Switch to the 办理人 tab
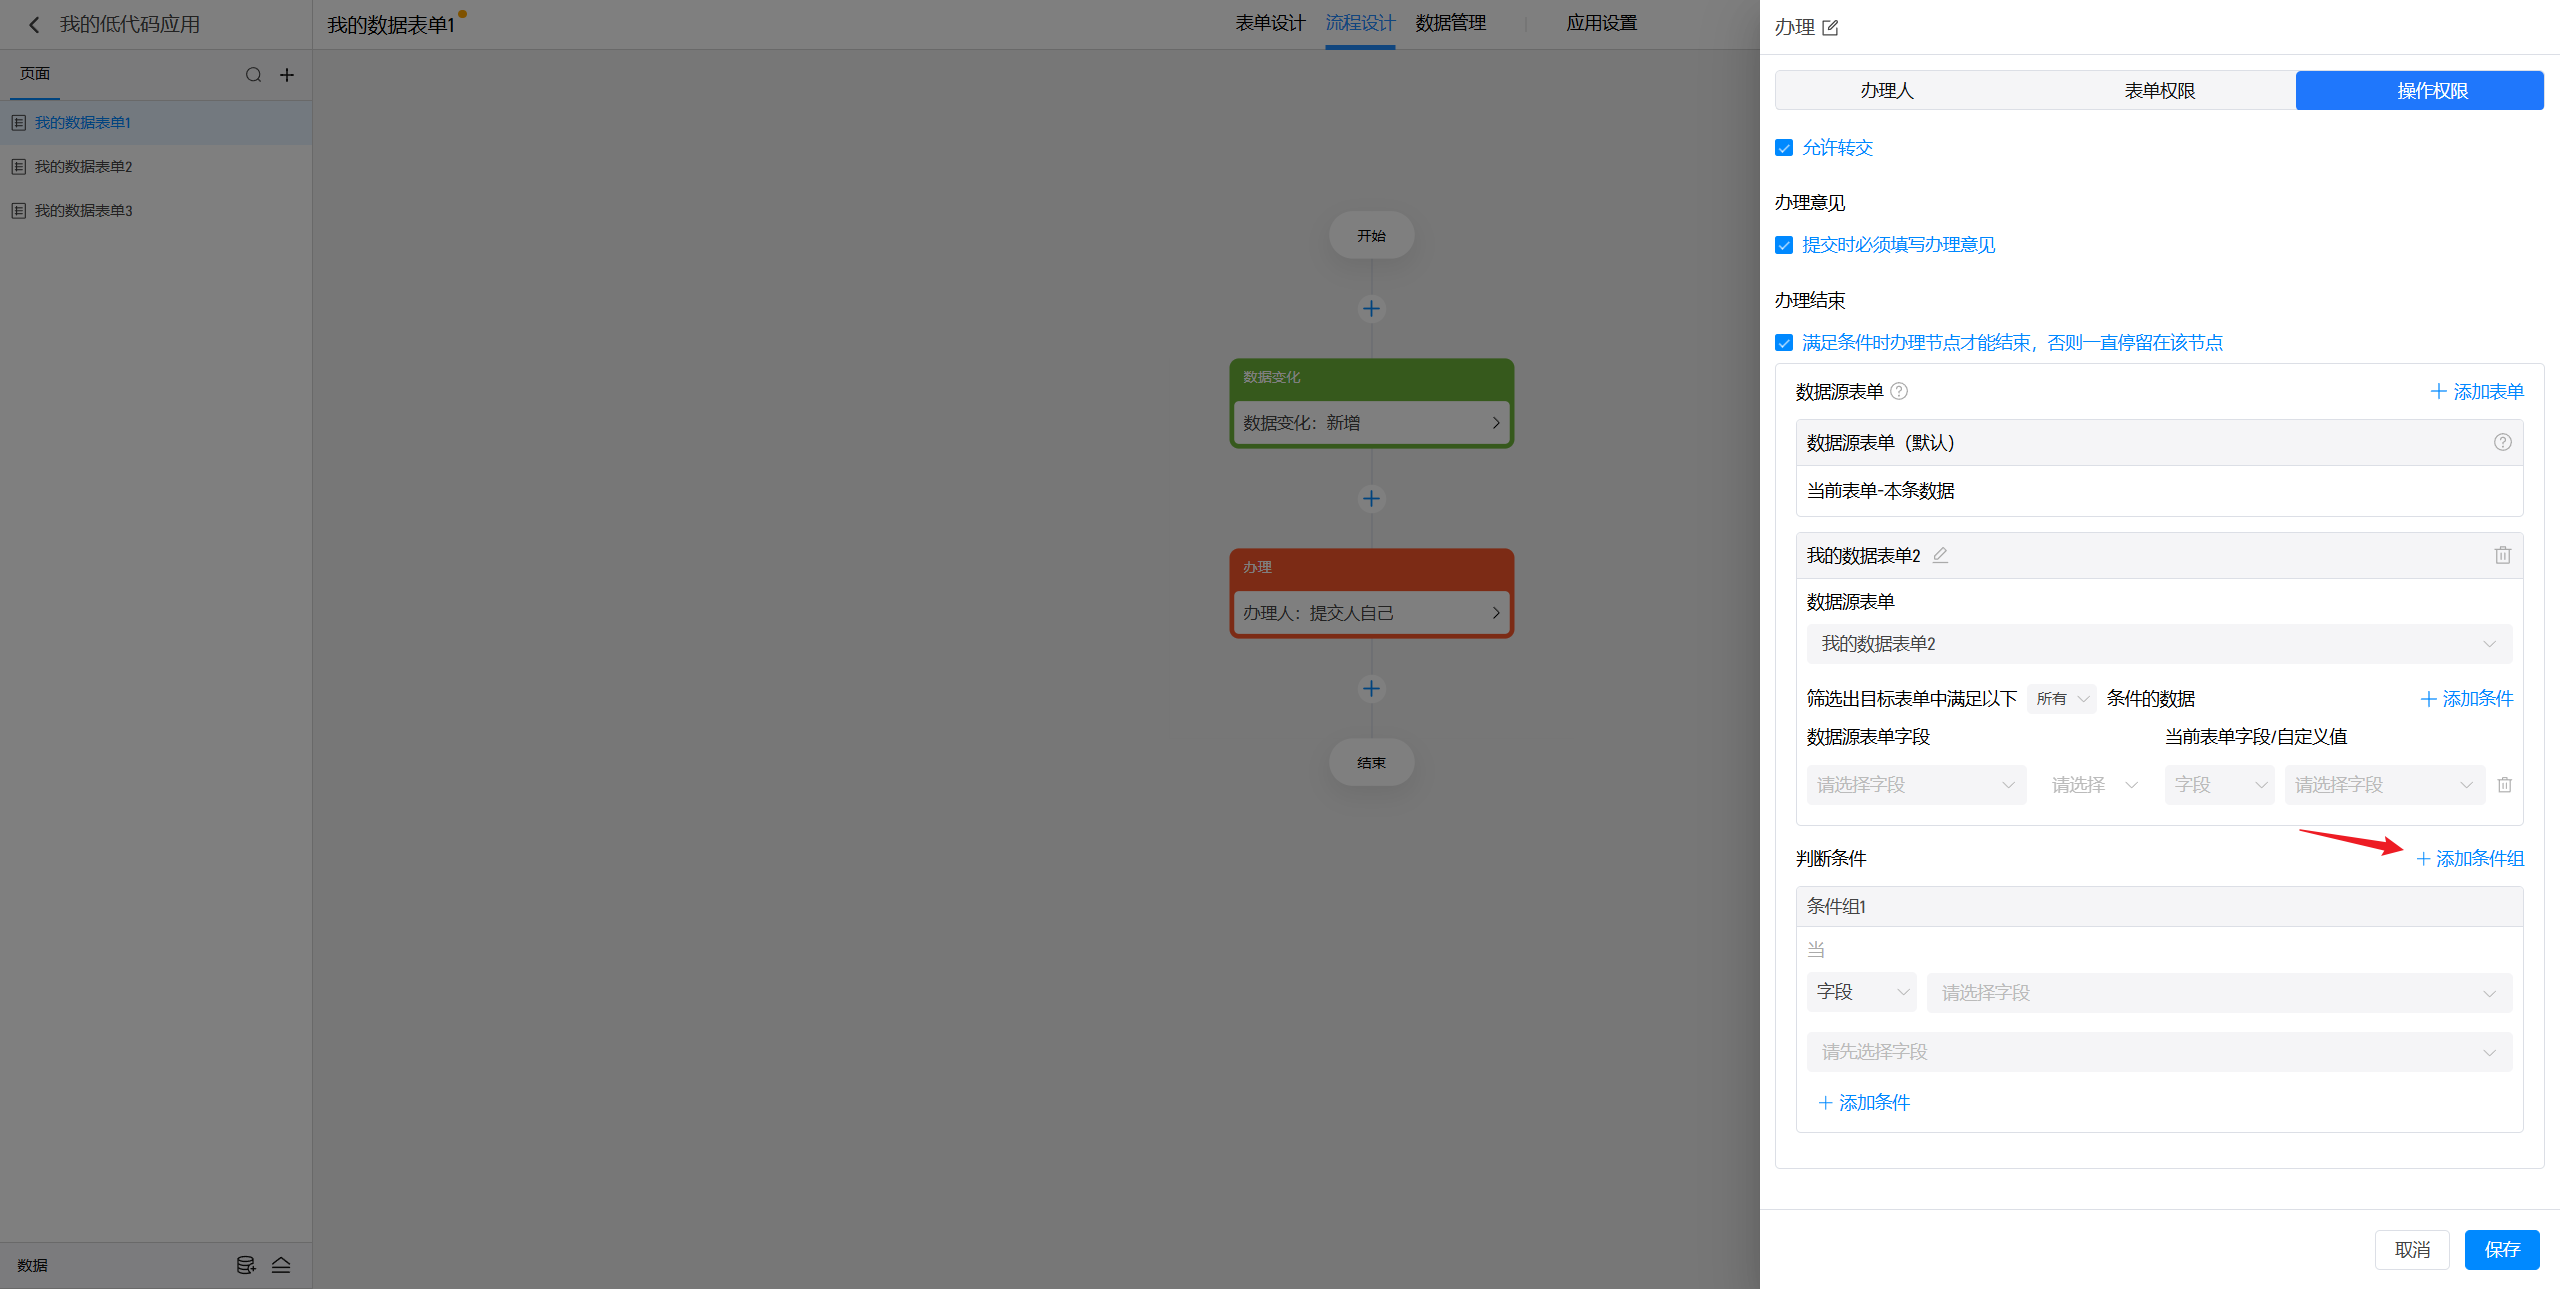2560x1289 pixels. coord(1886,91)
